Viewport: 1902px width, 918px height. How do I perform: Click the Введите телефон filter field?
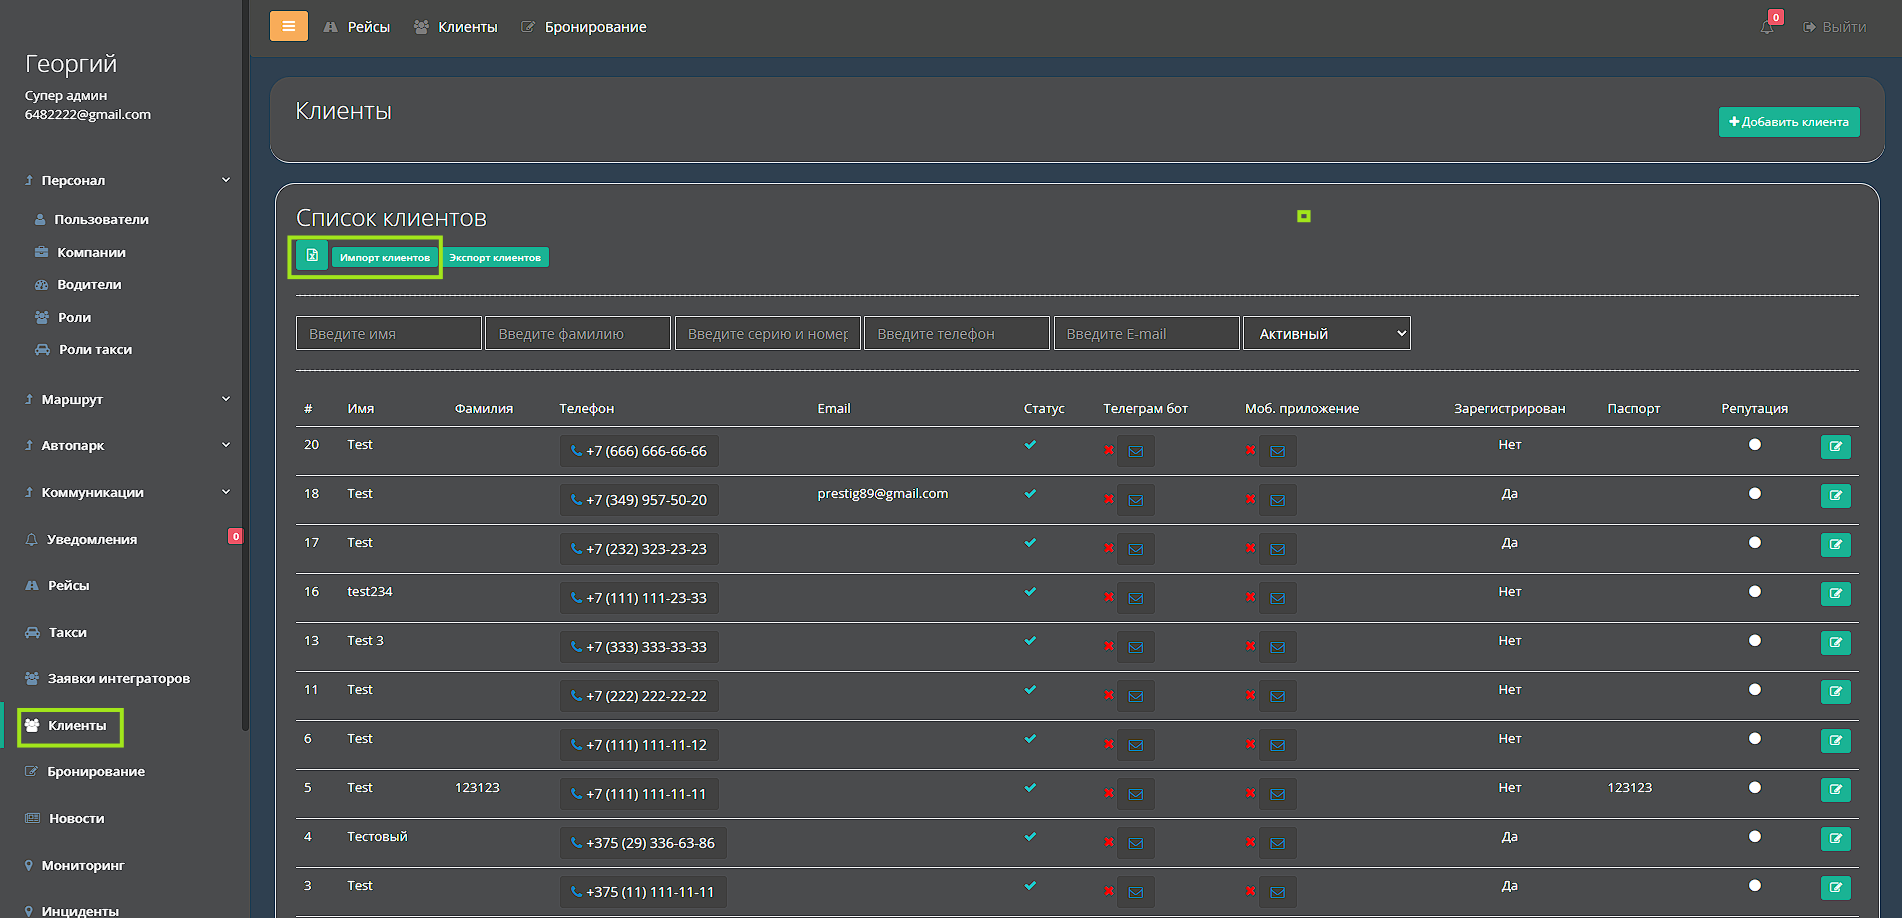(956, 334)
